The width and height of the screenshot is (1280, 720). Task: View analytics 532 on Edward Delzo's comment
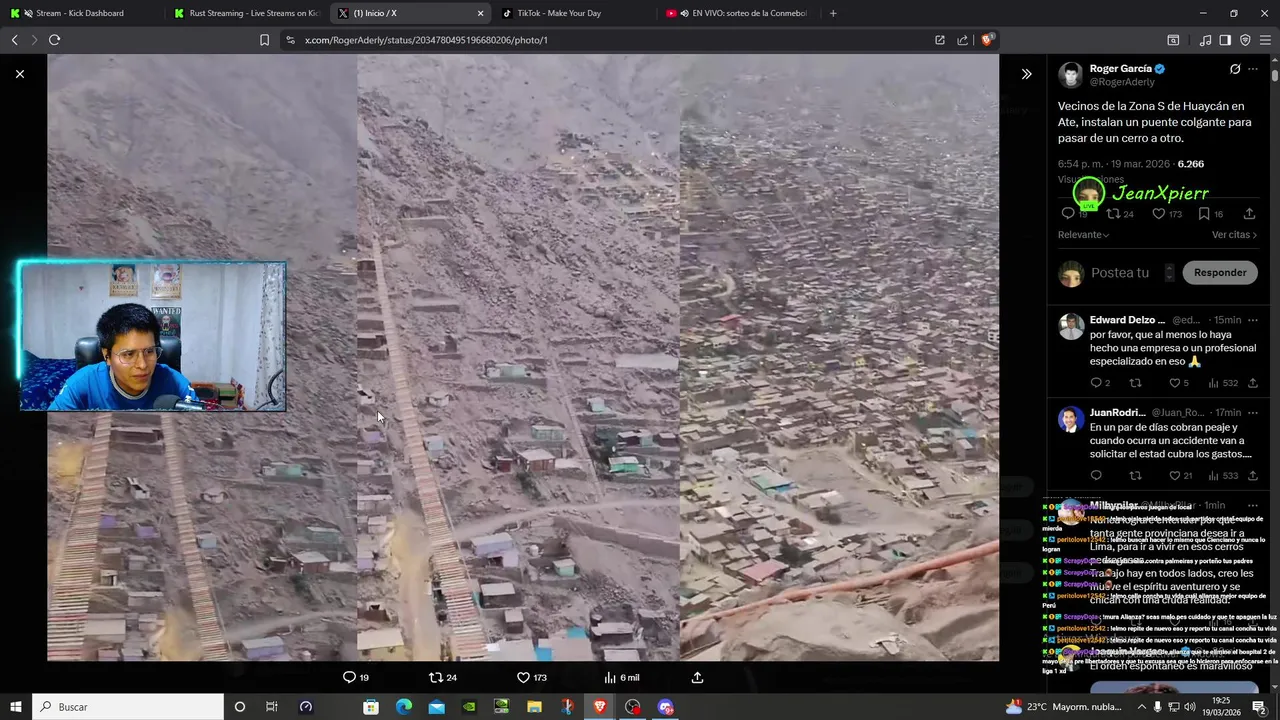point(1223,383)
